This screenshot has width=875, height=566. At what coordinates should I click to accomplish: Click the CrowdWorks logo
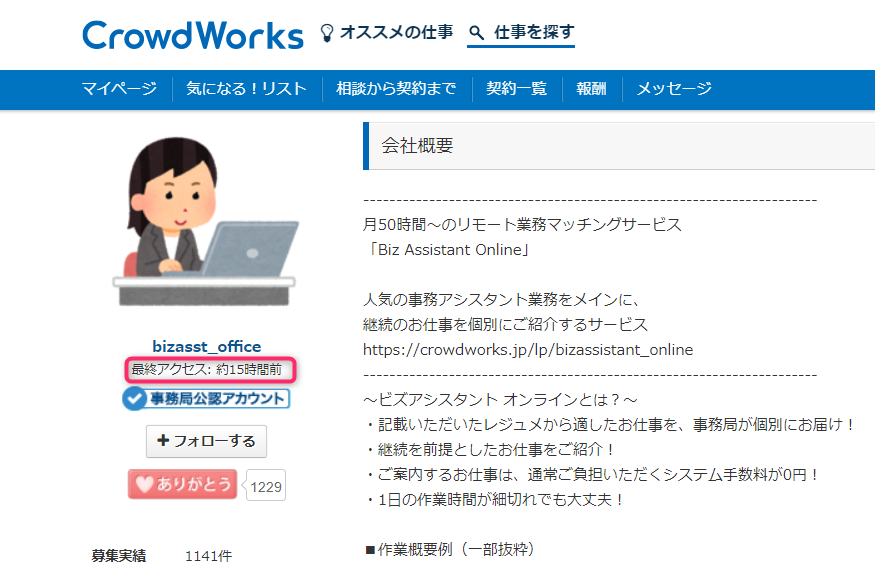pyautogui.click(x=192, y=35)
